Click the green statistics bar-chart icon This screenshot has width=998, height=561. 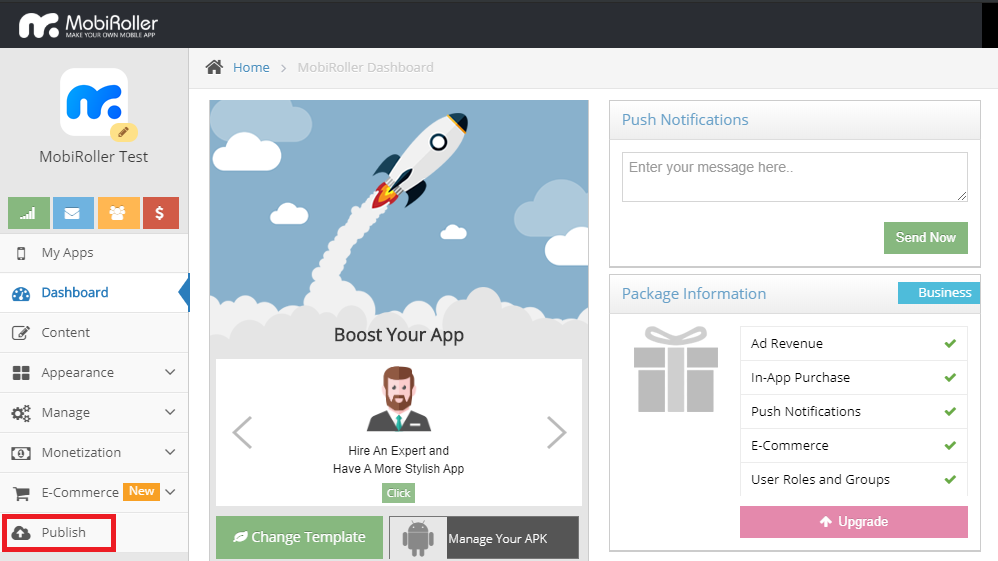coord(29,213)
